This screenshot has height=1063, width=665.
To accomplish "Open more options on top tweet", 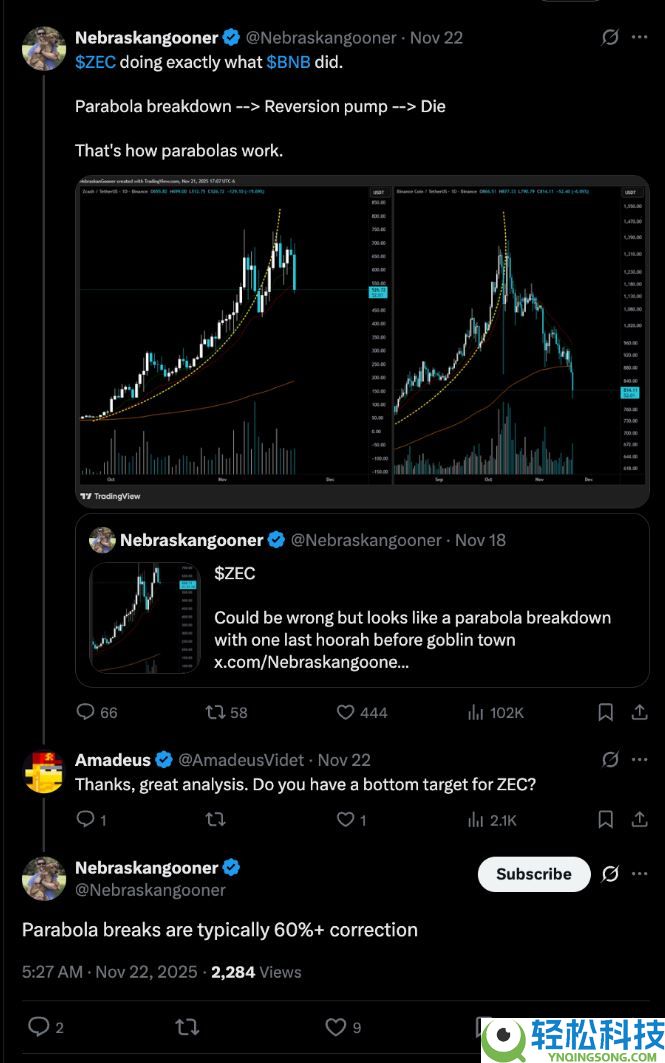I will (639, 38).
